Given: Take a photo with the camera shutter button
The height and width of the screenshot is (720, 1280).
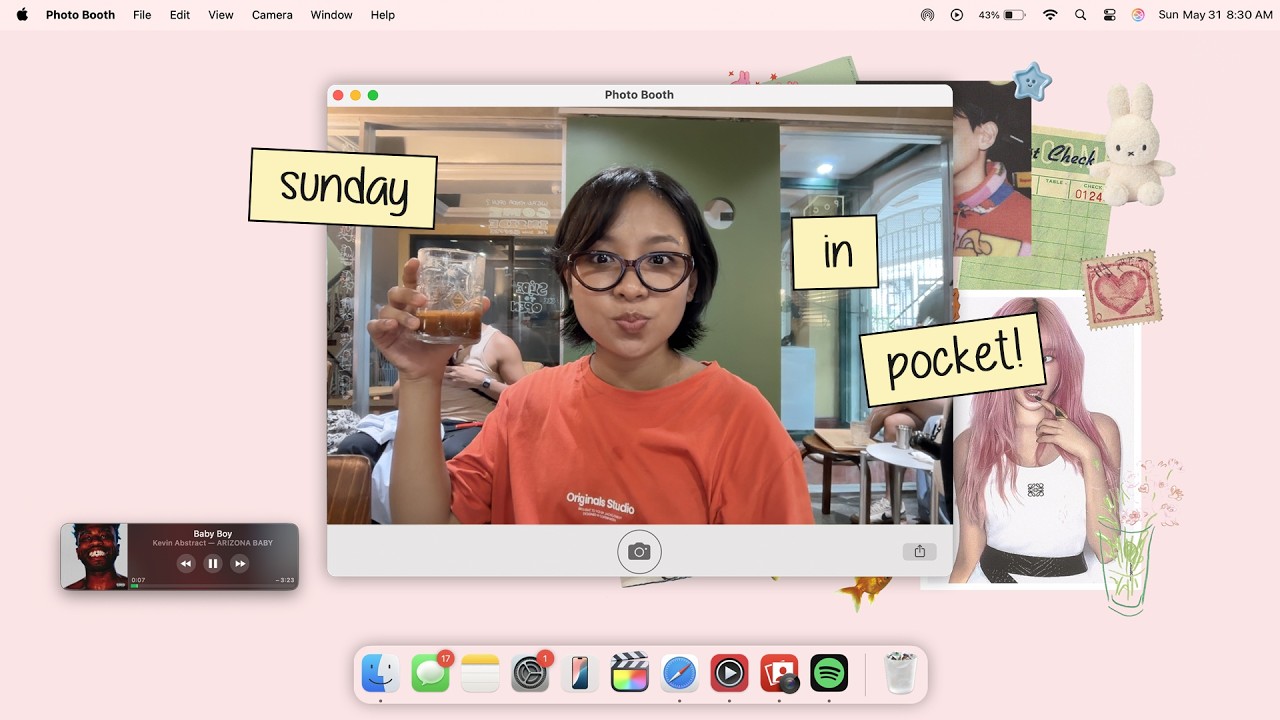Looking at the screenshot, I should [639, 551].
